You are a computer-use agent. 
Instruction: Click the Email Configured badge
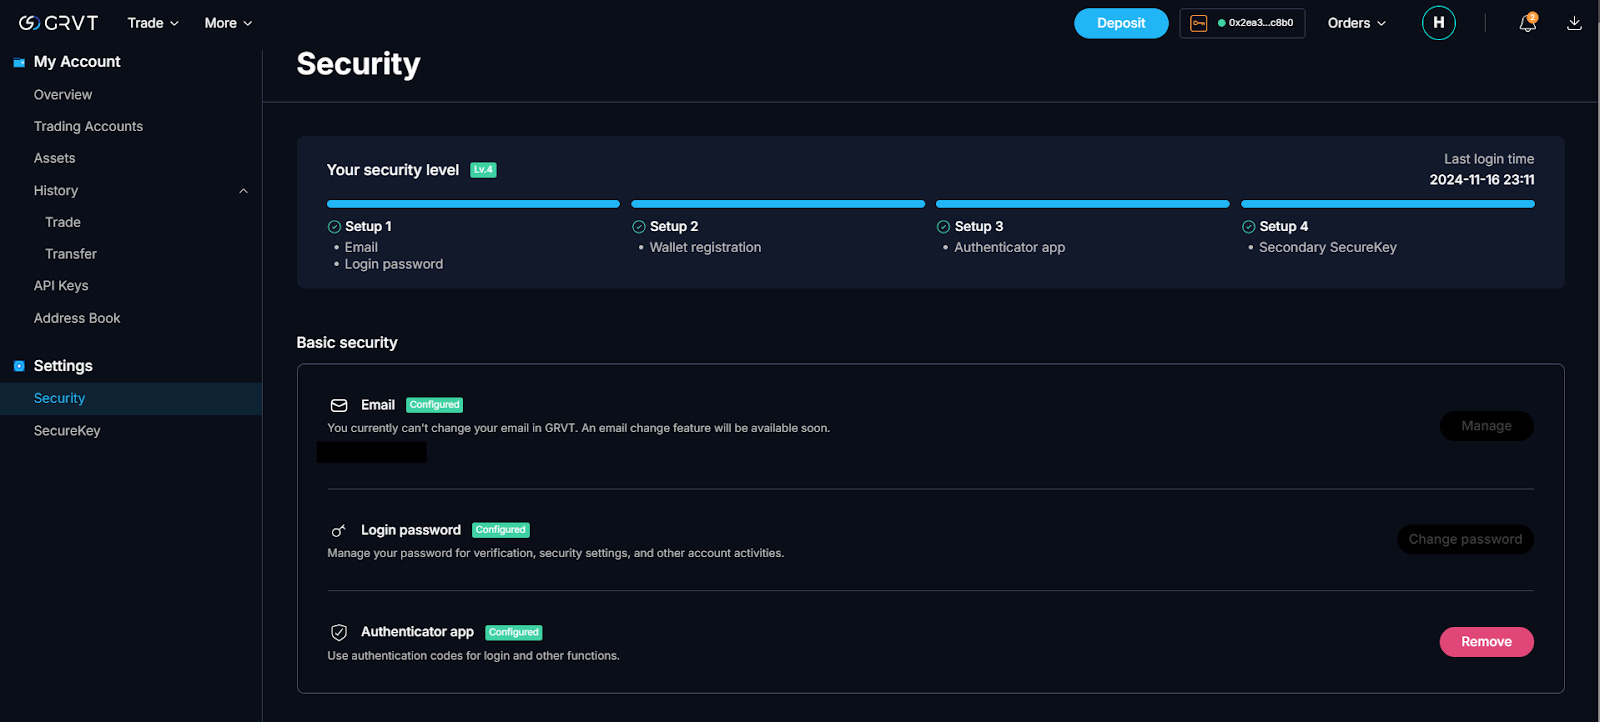point(435,405)
